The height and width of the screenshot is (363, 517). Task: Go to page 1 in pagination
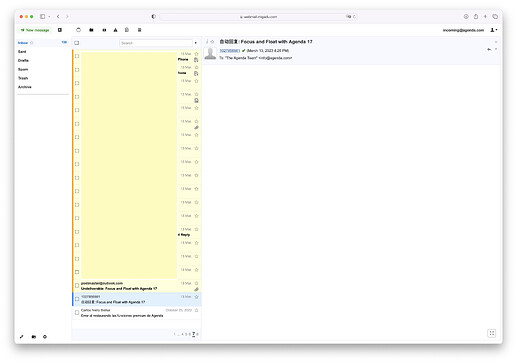(174, 334)
